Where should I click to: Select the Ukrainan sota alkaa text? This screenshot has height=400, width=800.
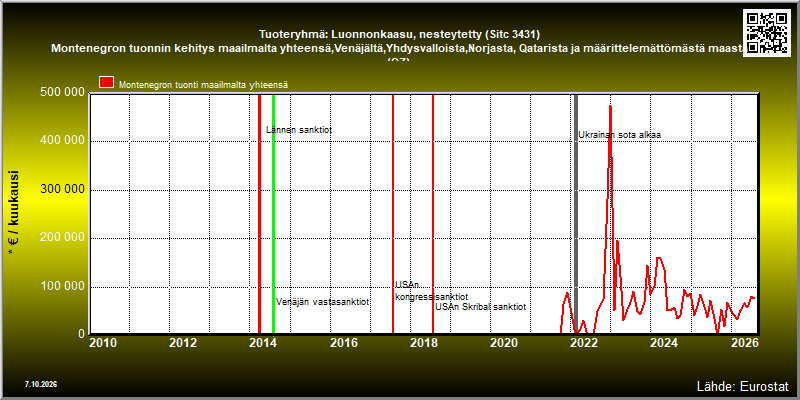pyautogui.click(x=619, y=135)
